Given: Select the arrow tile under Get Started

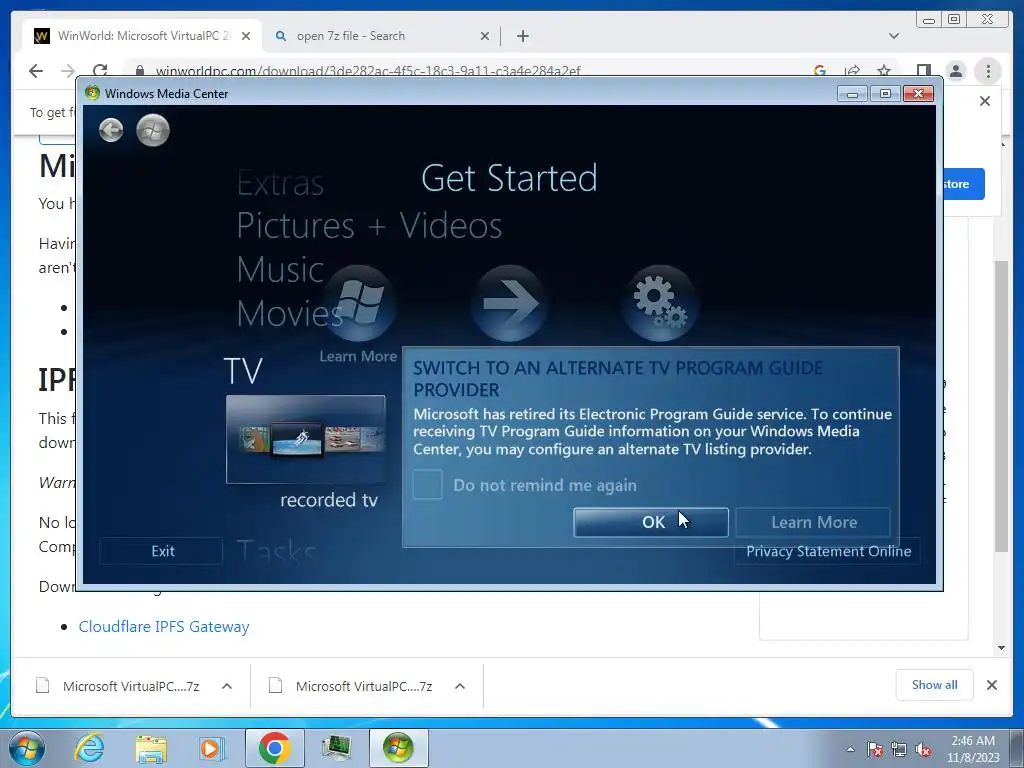Looking at the screenshot, I should [509, 302].
